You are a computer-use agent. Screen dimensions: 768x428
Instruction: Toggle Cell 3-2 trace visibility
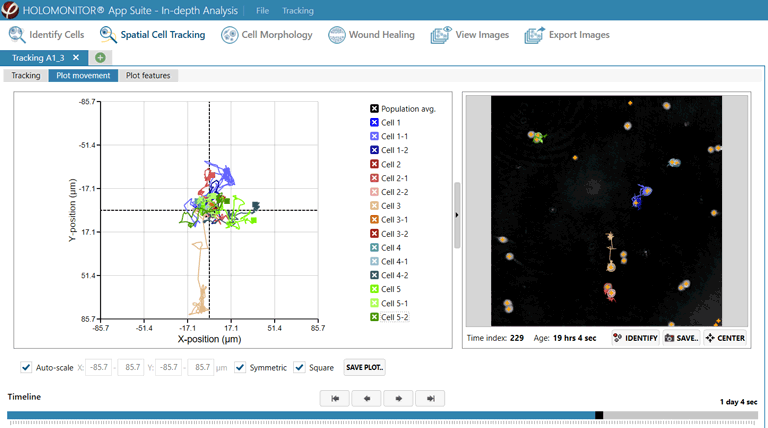pyautogui.click(x=374, y=234)
